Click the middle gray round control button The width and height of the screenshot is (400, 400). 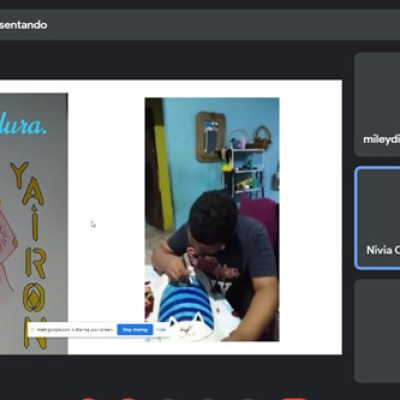tap(208, 399)
